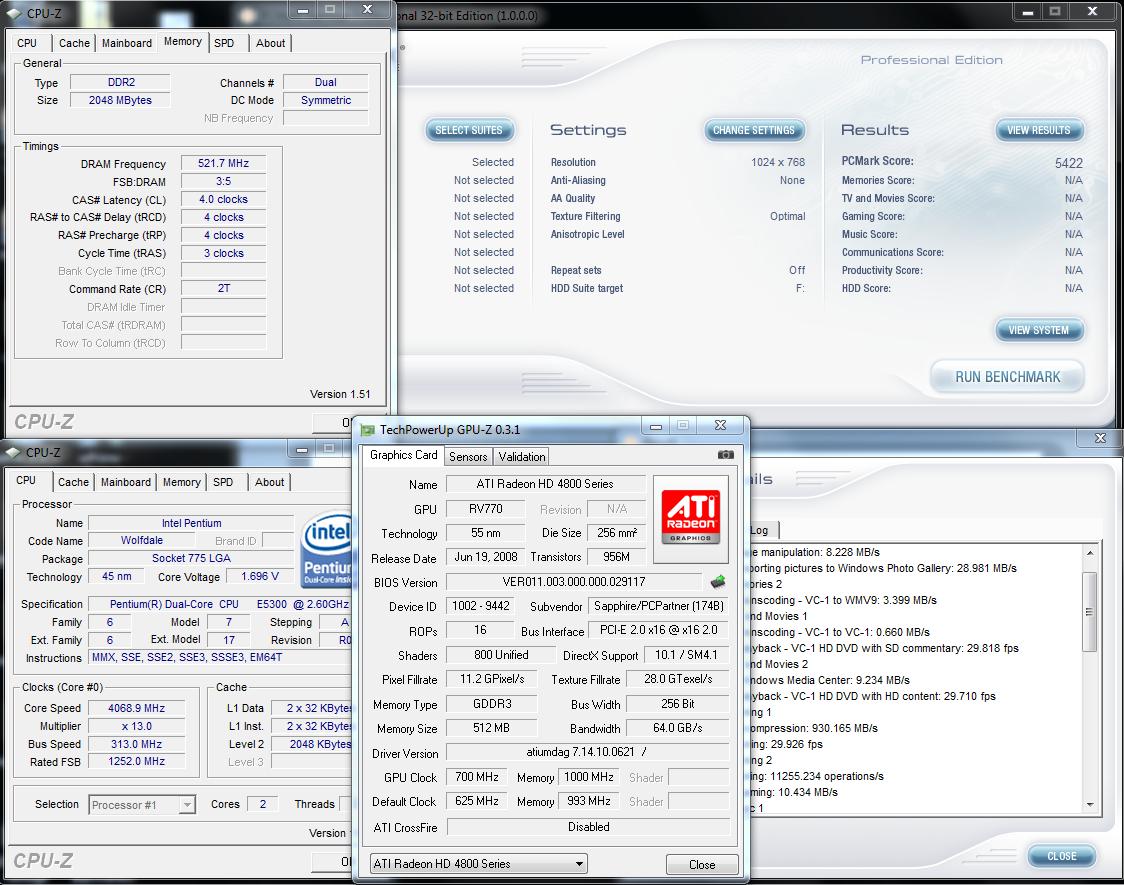Click the PCMark log scrollbar up arrow
1124x885 pixels.
click(x=1090, y=552)
